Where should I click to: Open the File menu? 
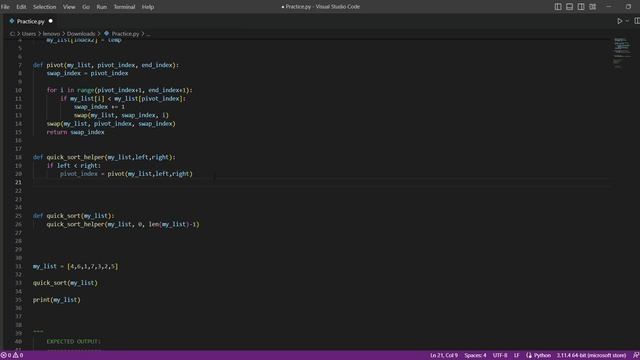pos(5,7)
